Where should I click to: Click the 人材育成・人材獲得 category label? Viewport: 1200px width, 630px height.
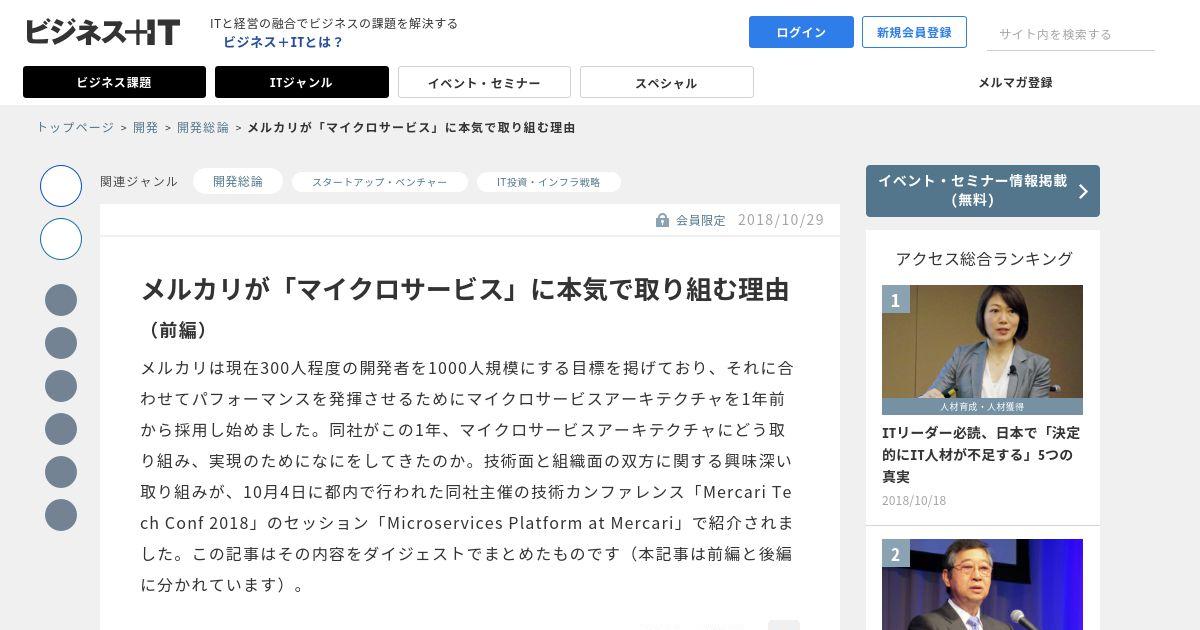click(x=982, y=407)
